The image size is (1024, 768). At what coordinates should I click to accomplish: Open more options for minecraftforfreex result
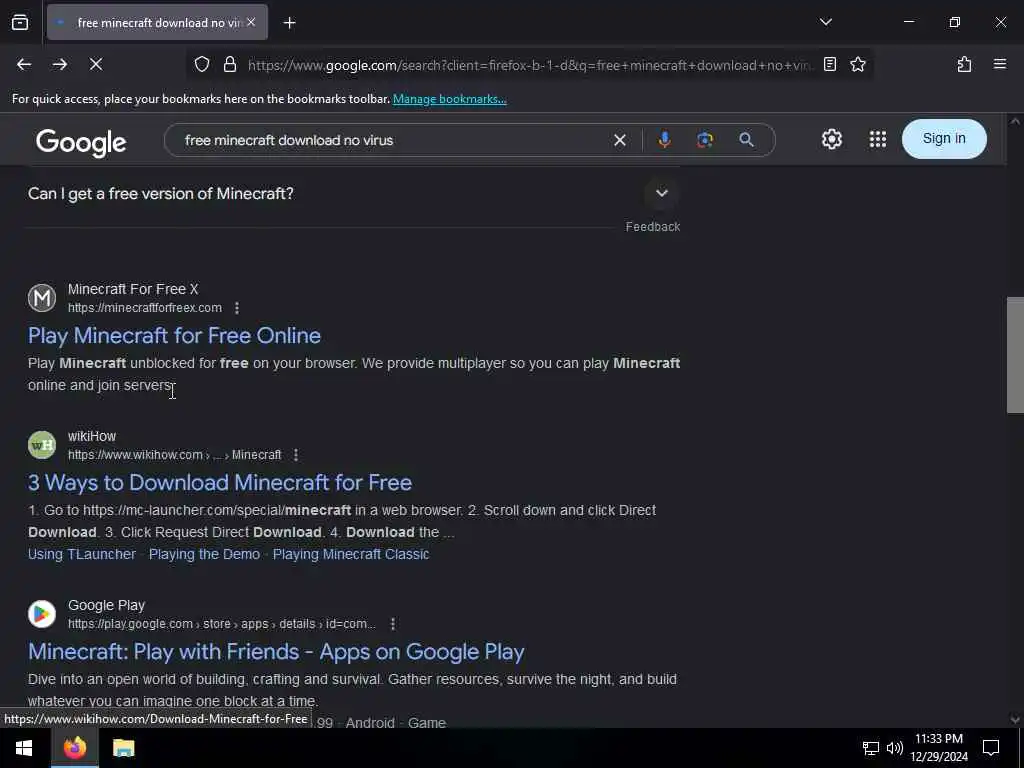(x=236, y=308)
